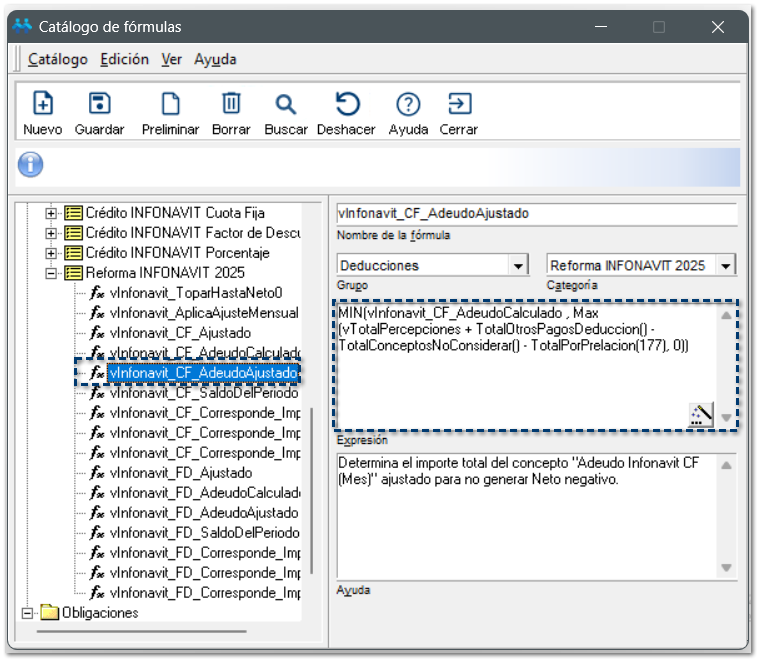Click the Borrar trash icon

tap(231, 105)
